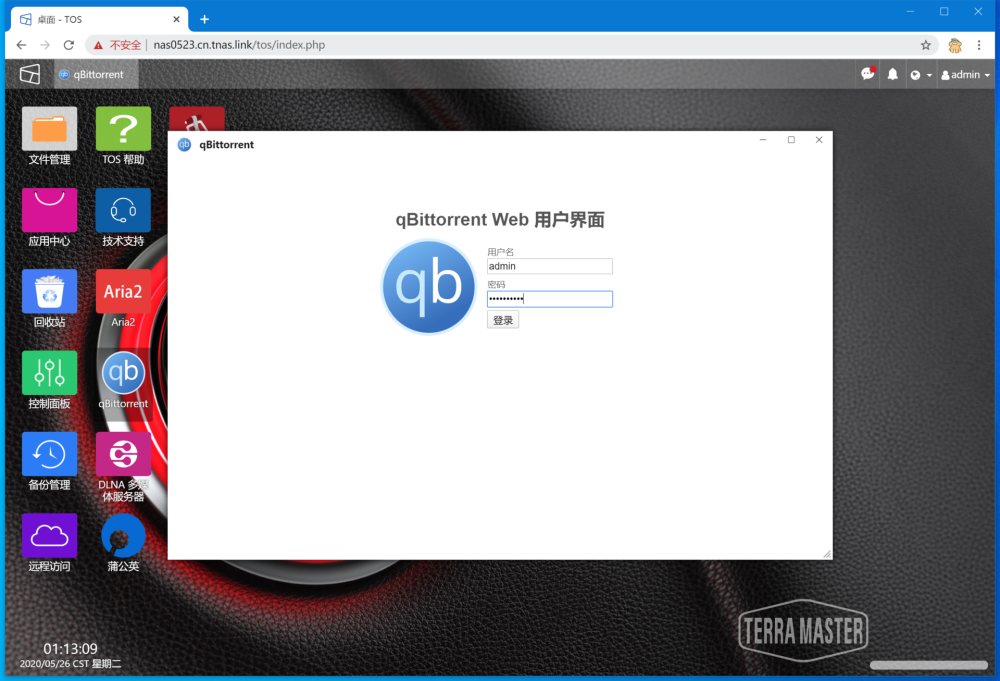The width and height of the screenshot is (1000, 681).
Task: Expand the language globe dropdown
Action: [x=917, y=74]
